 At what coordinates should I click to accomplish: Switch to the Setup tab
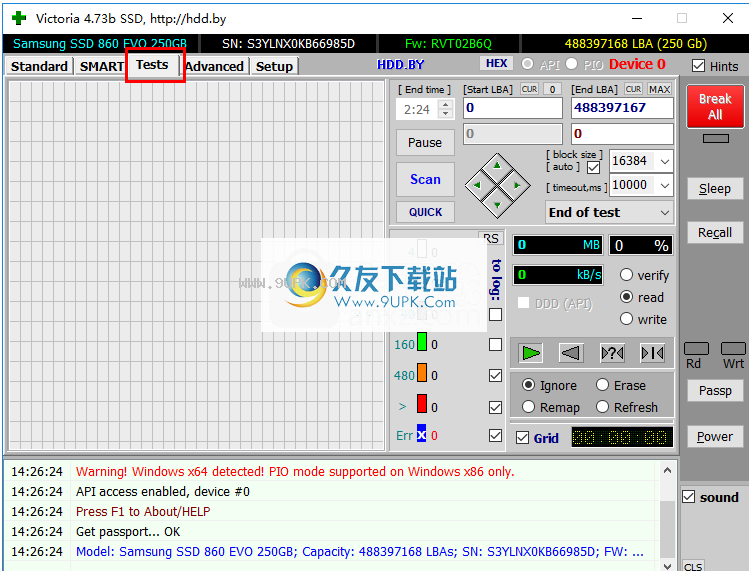pyautogui.click(x=274, y=66)
